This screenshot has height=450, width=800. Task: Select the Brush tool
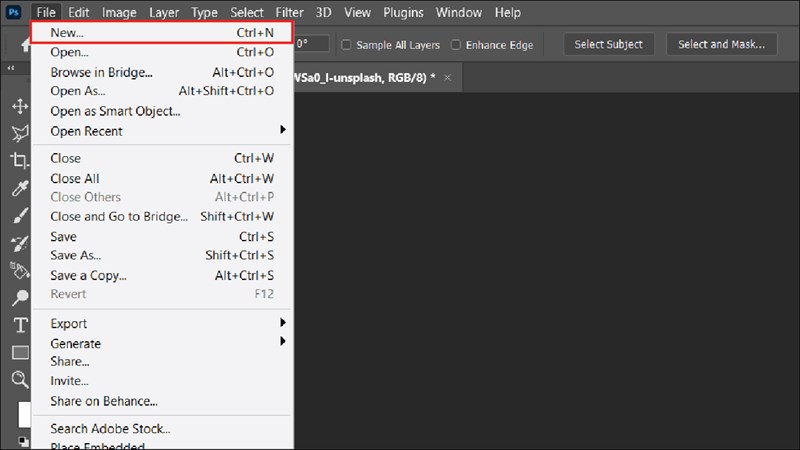tap(20, 215)
